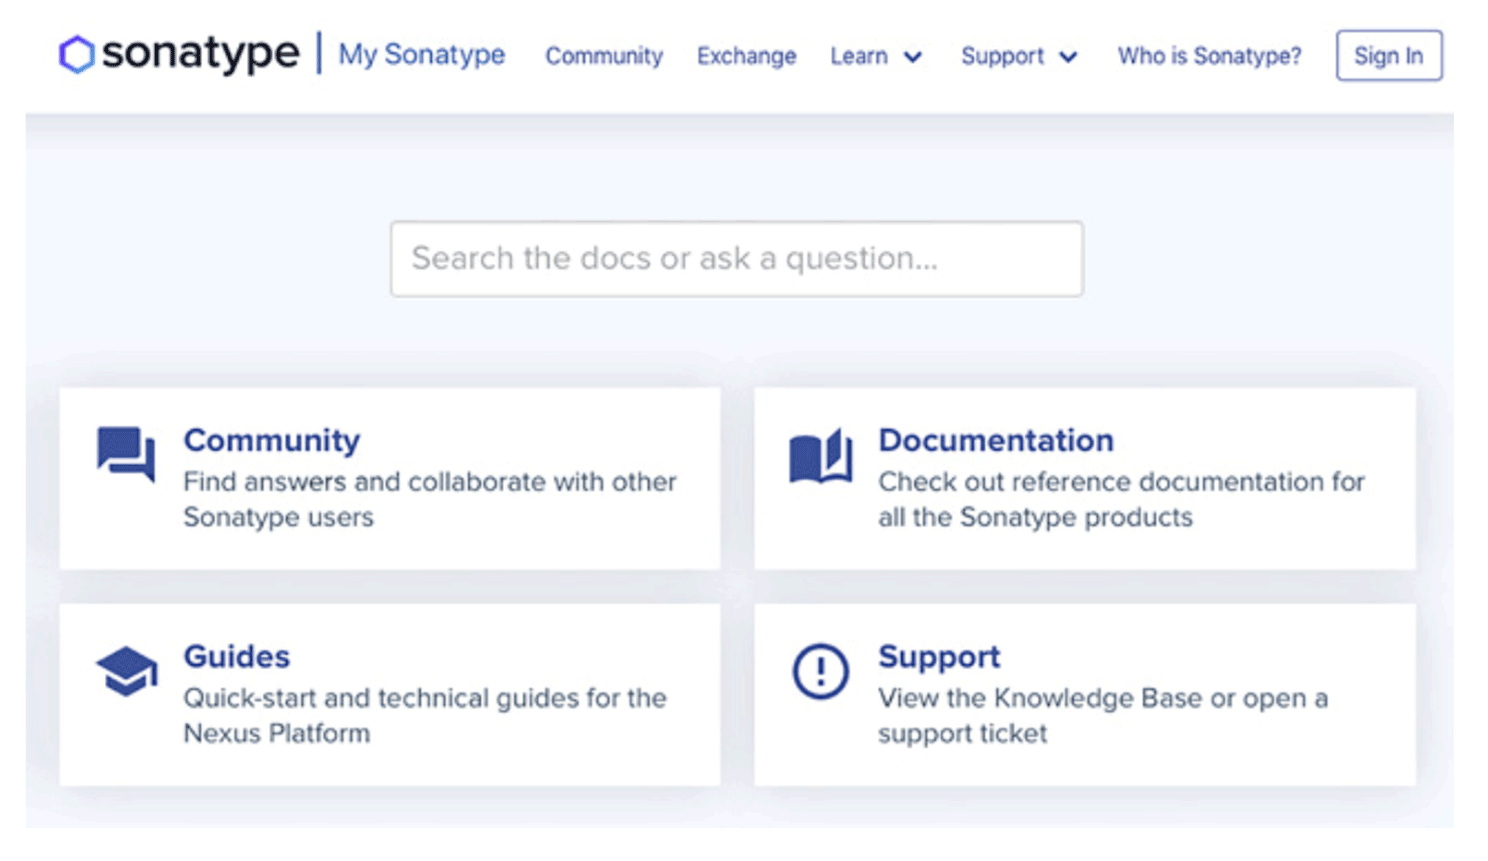Open the Support card heading
This screenshot has width=1488, height=861.
939,656
